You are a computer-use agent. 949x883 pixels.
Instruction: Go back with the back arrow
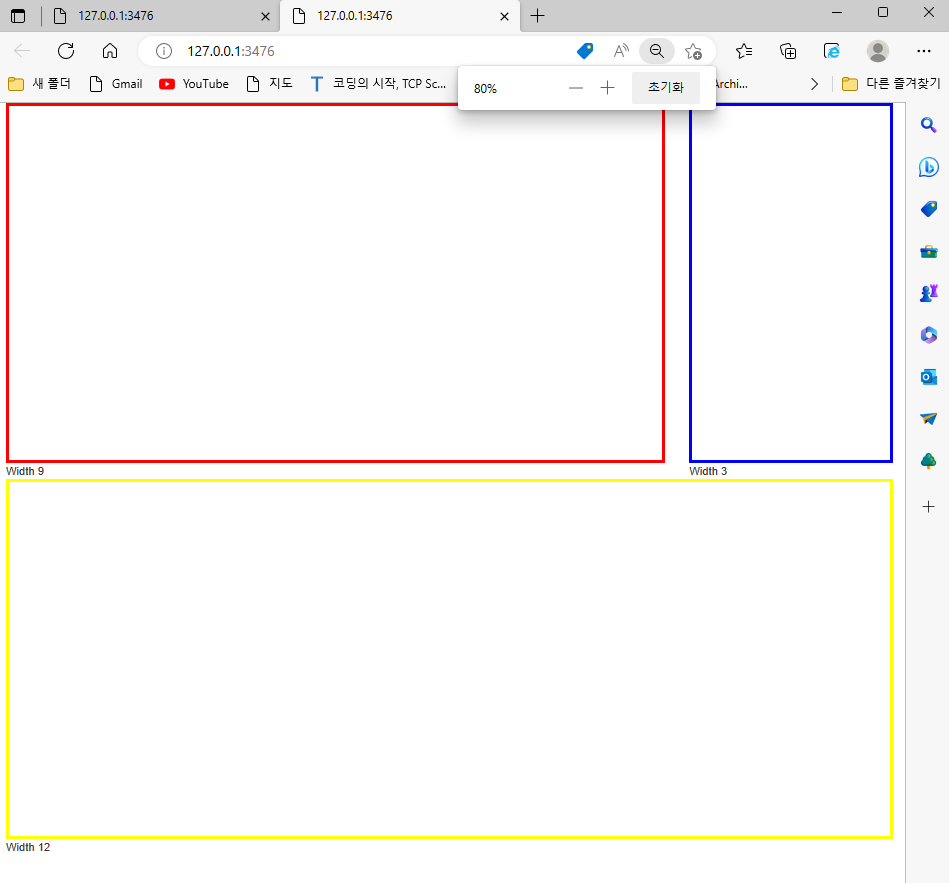[x=22, y=51]
